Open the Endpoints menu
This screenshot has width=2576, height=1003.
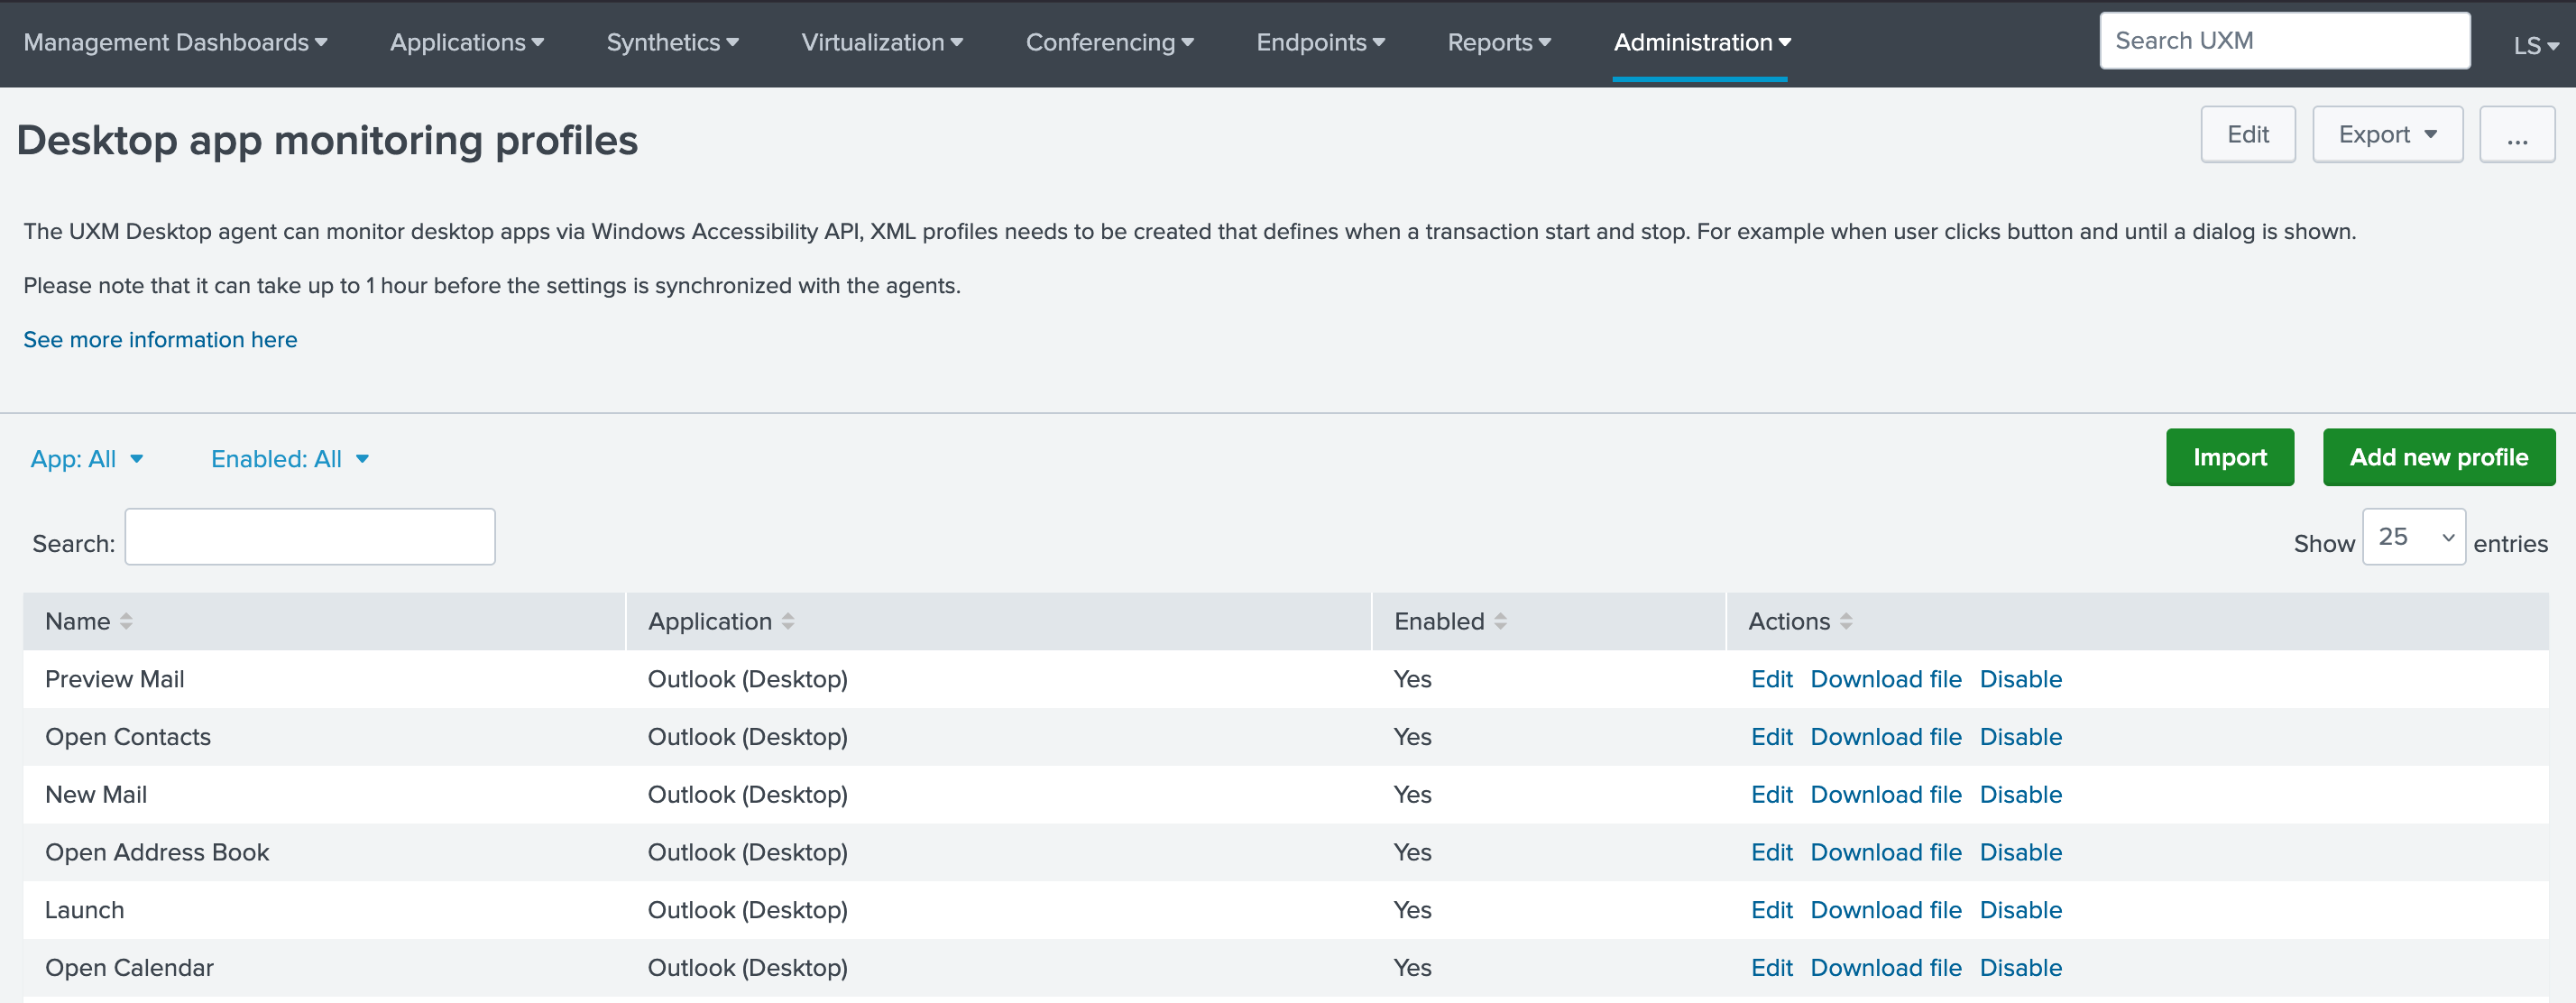click(x=1320, y=43)
